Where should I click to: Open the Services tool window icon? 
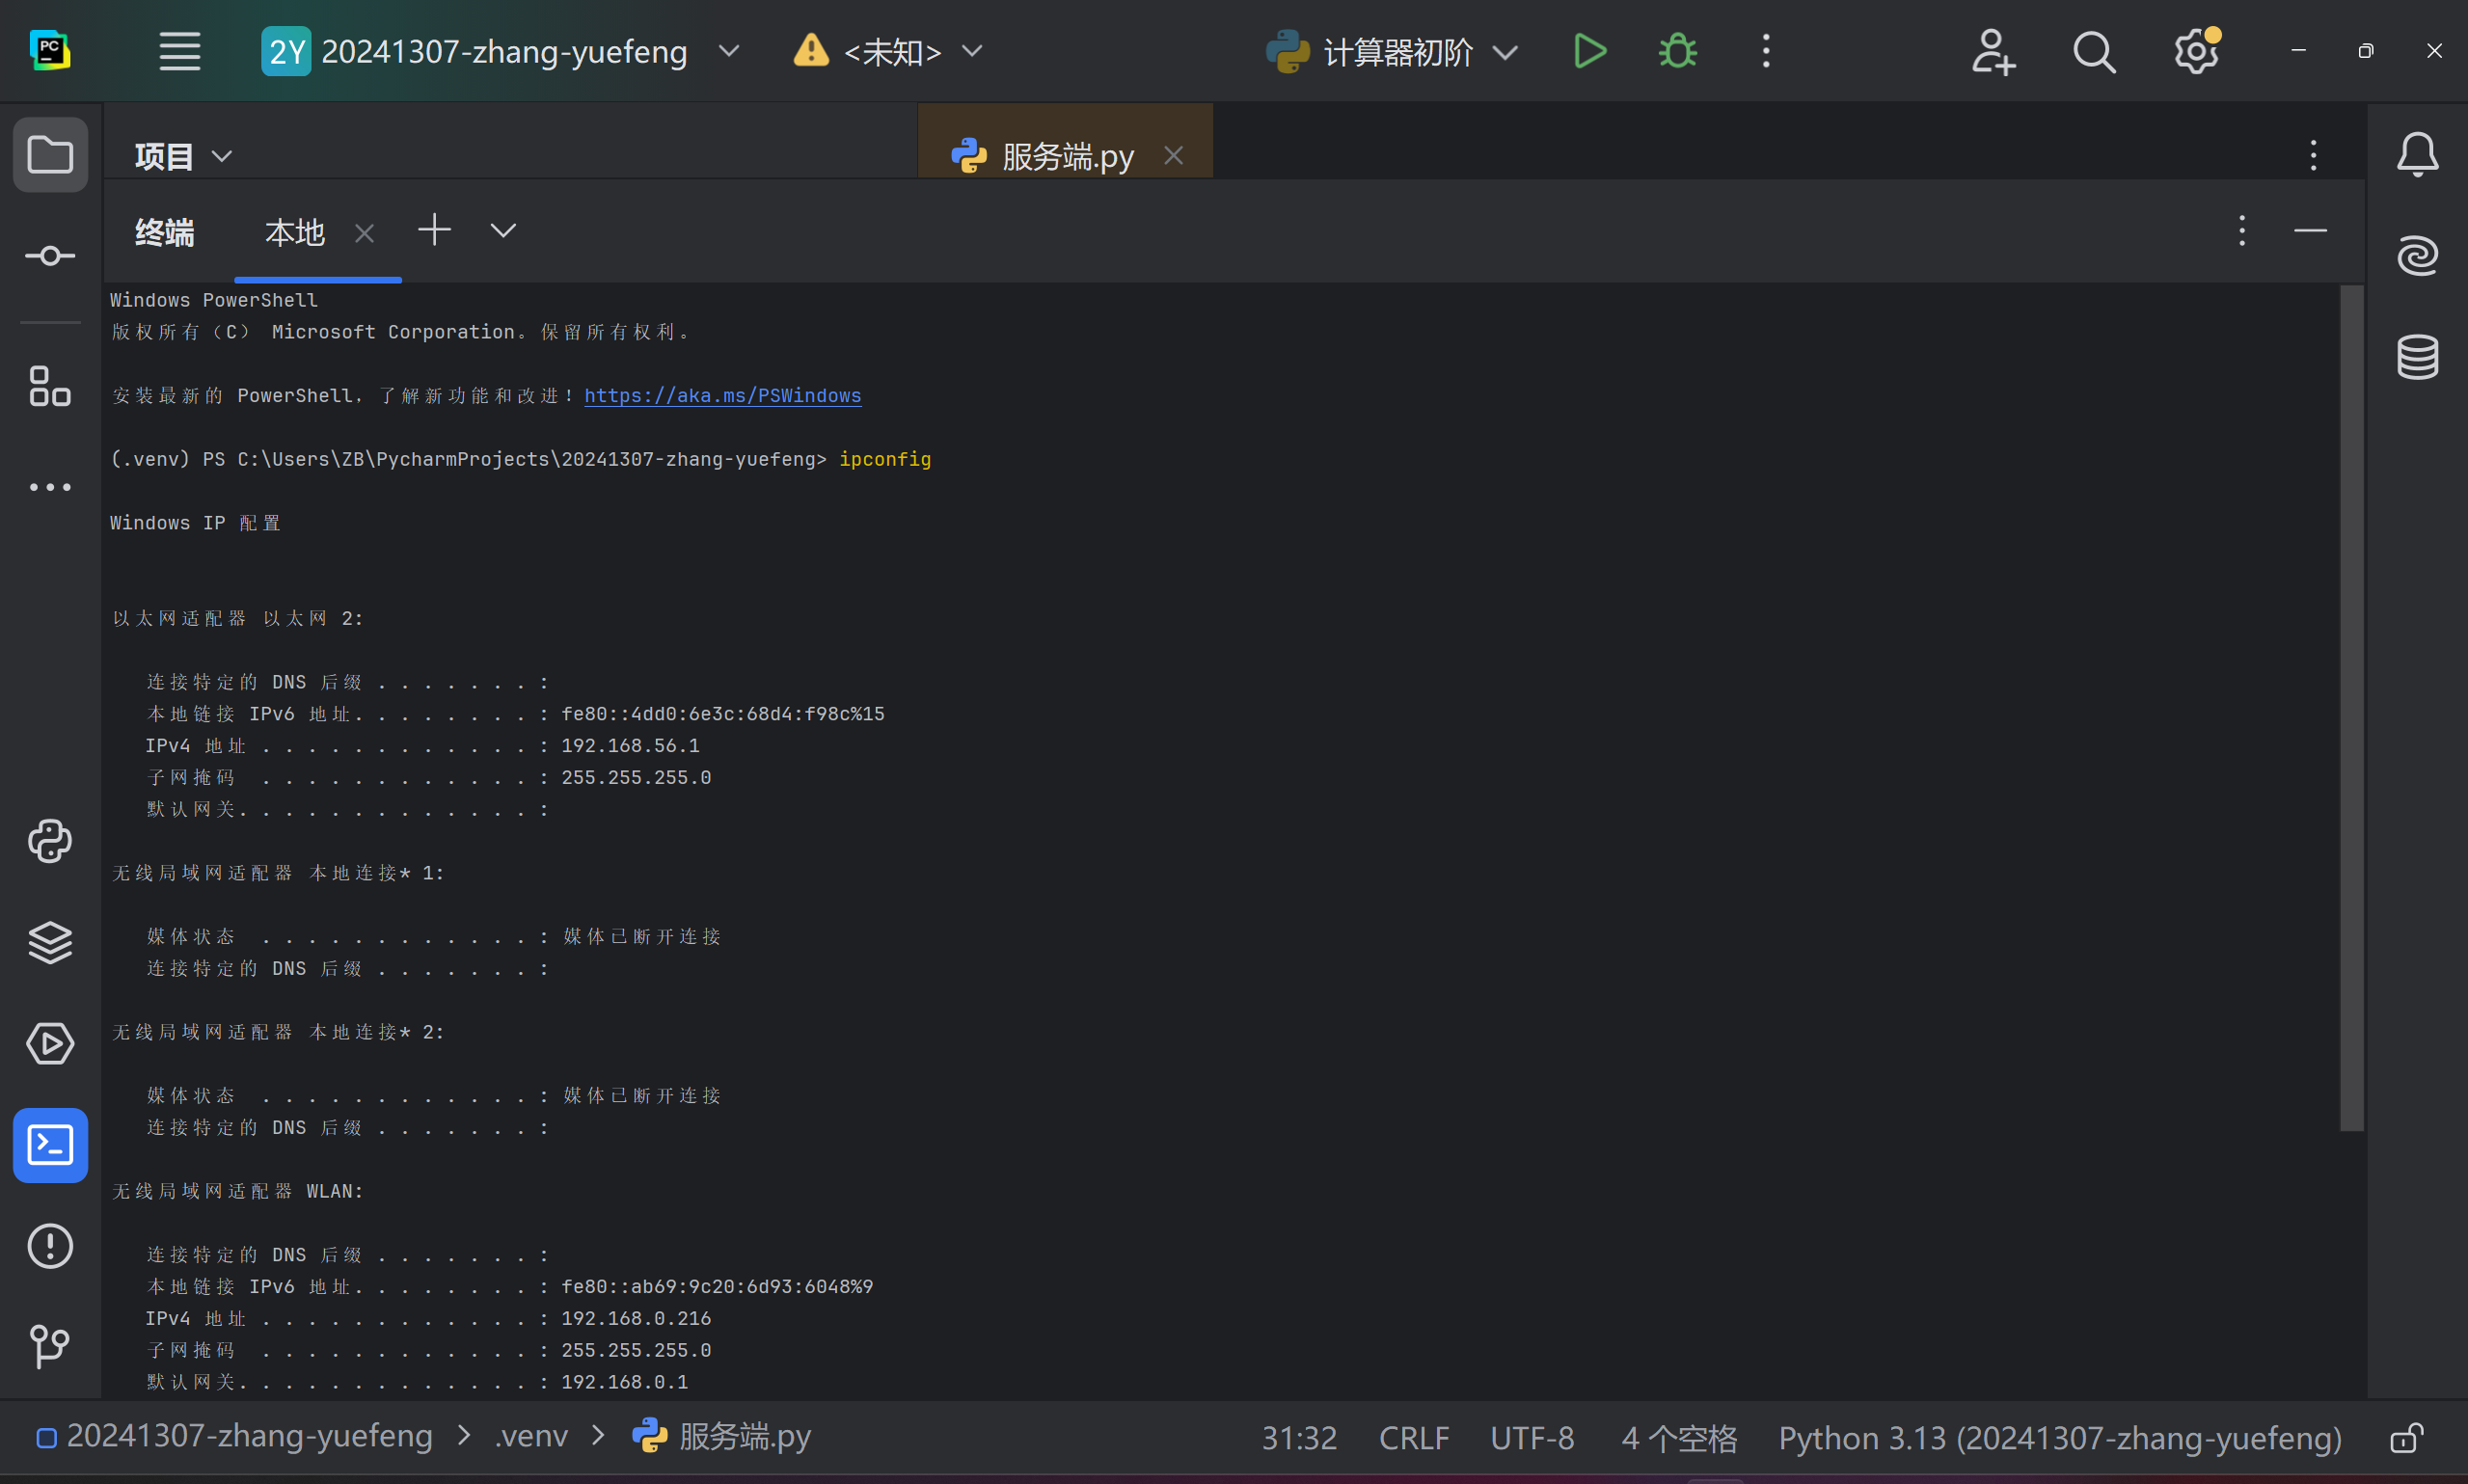pyautogui.click(x=50, y=1043)
